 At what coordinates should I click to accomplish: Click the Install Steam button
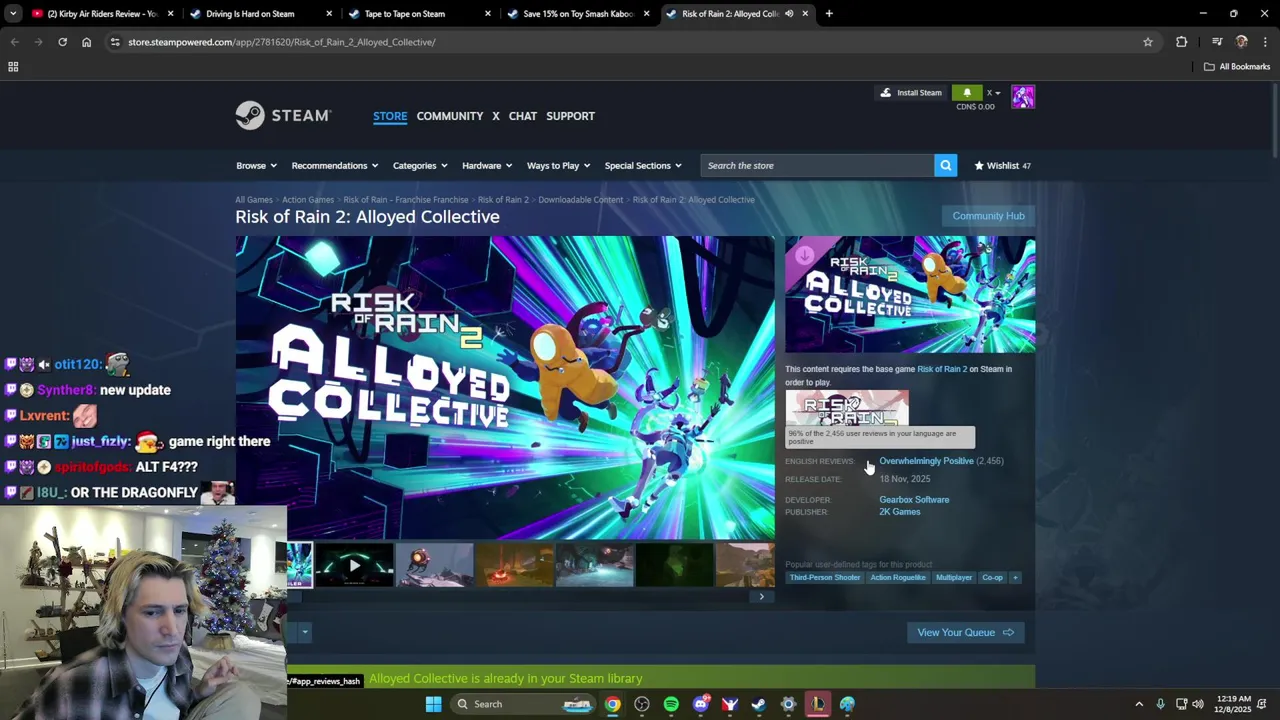click(910, 93)
